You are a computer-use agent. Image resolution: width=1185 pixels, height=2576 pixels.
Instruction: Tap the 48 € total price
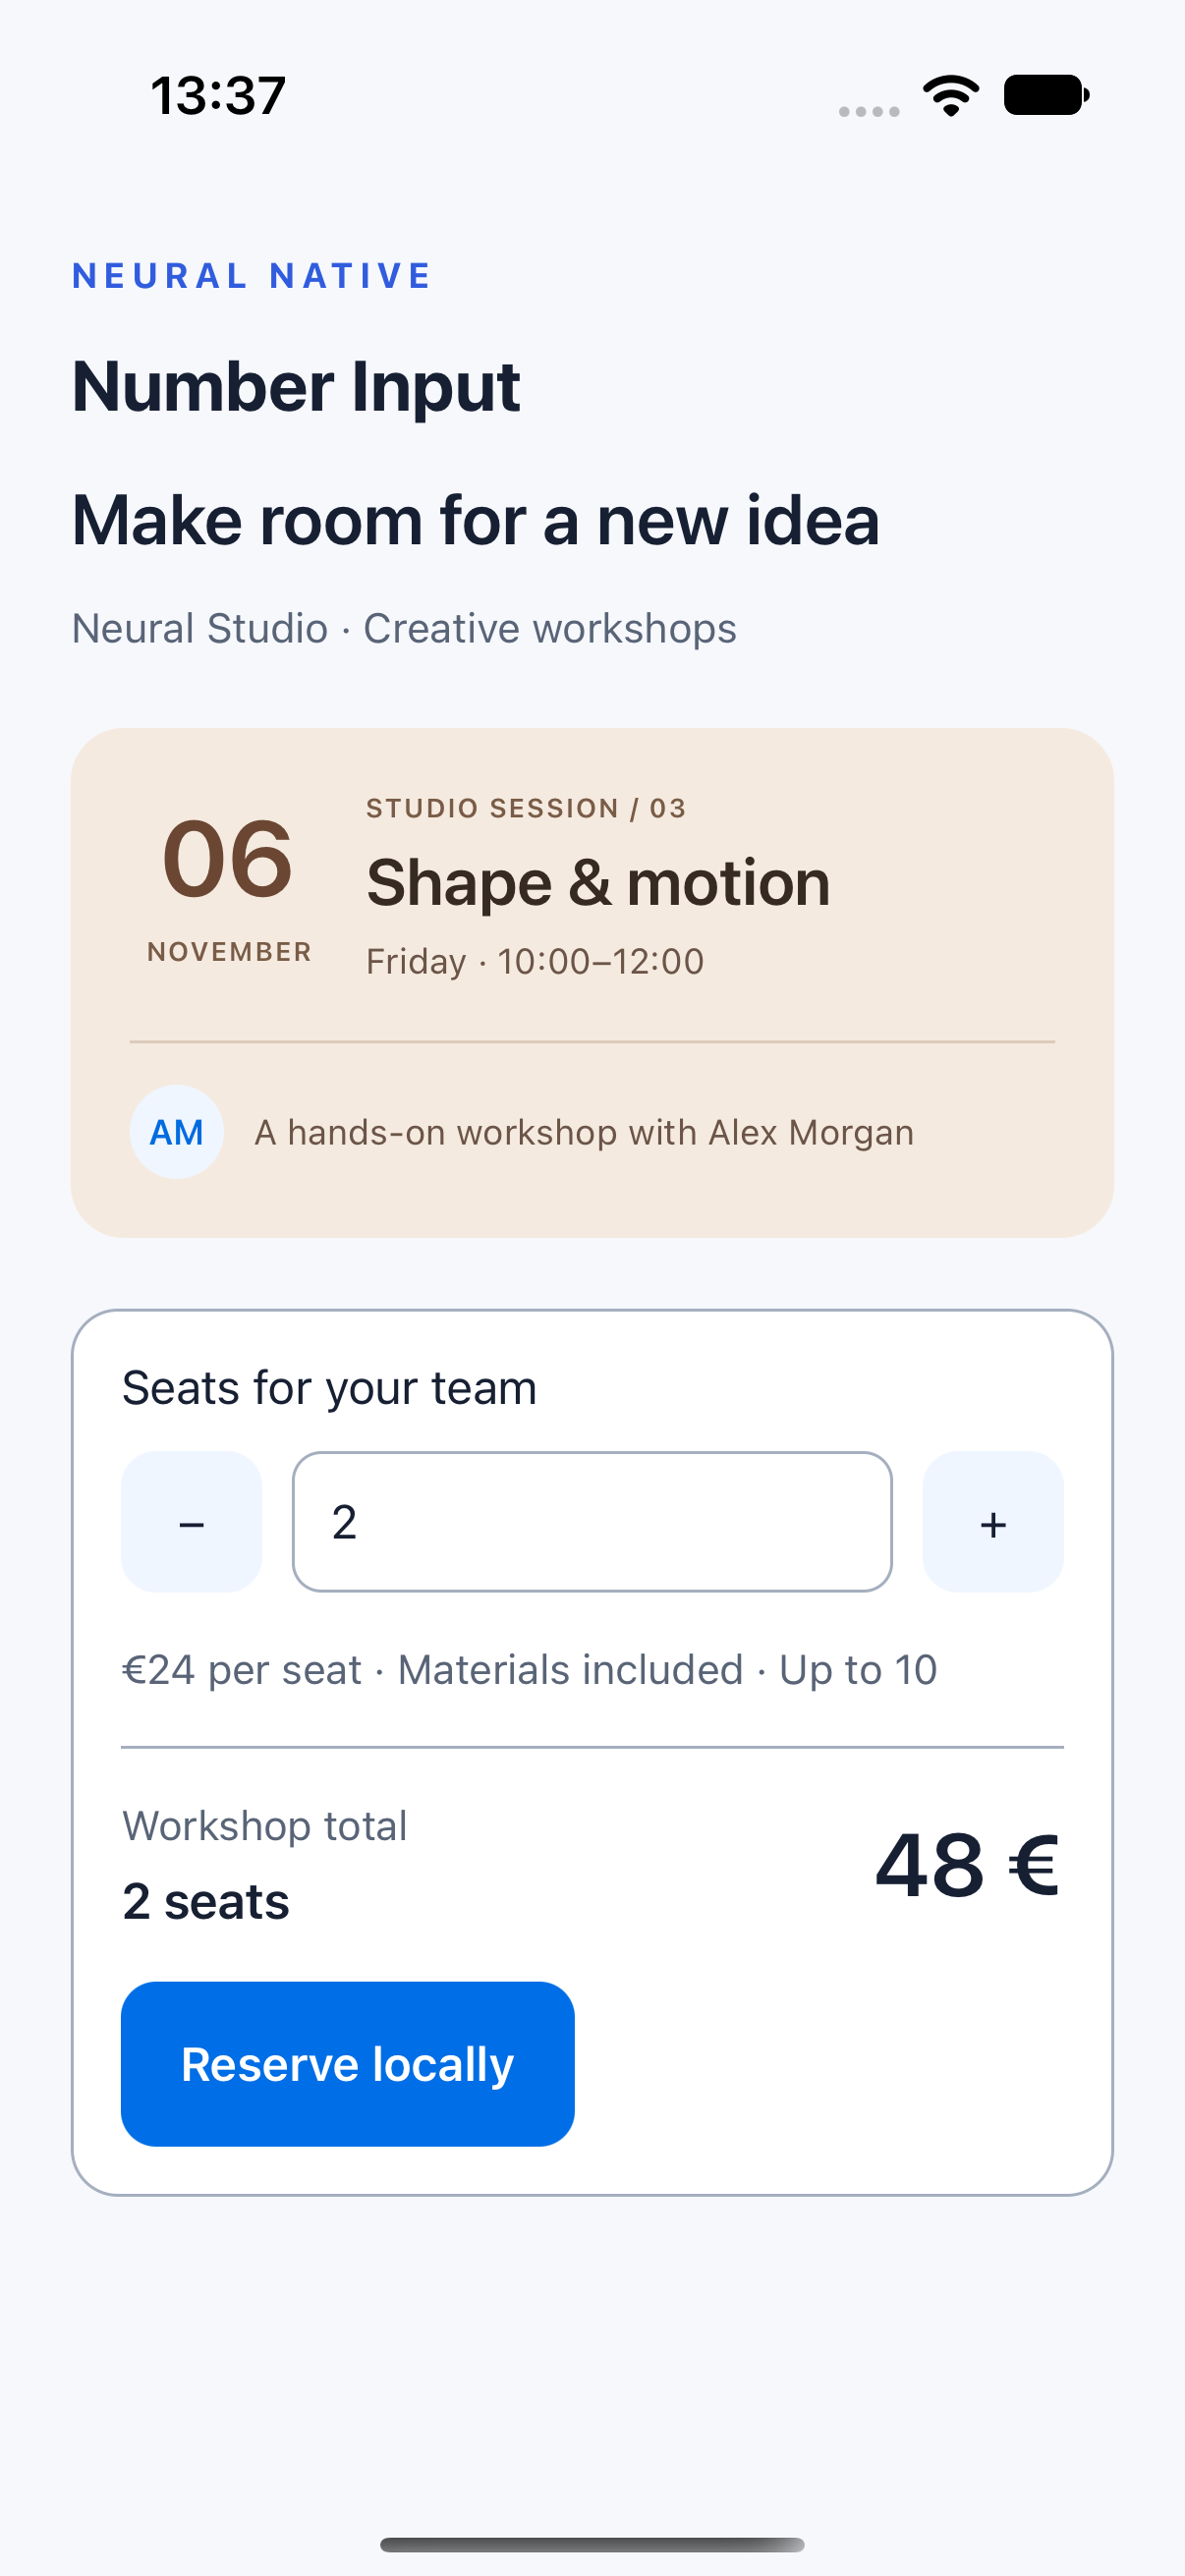pos(967,1865)
